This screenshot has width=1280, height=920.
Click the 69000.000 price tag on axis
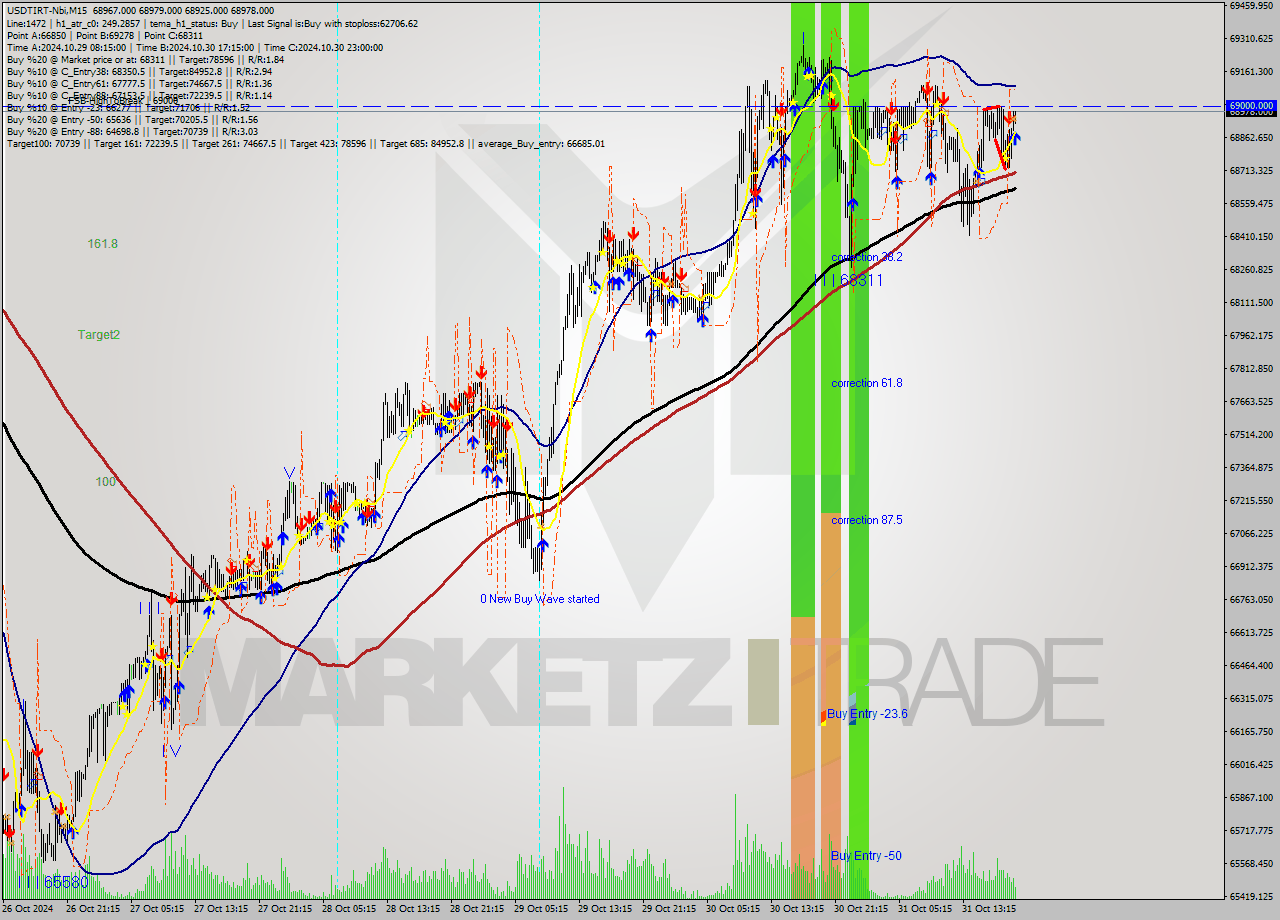point(1251,105)
